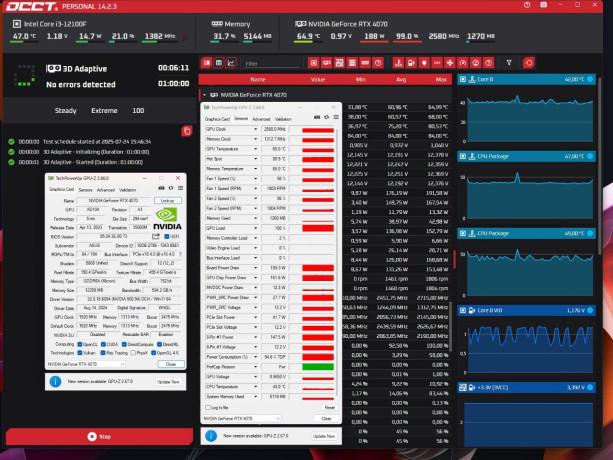Viewport: 613px width, 460px height.
Task: Toggle the storage sensor filter icon
Action: point(352,63)
